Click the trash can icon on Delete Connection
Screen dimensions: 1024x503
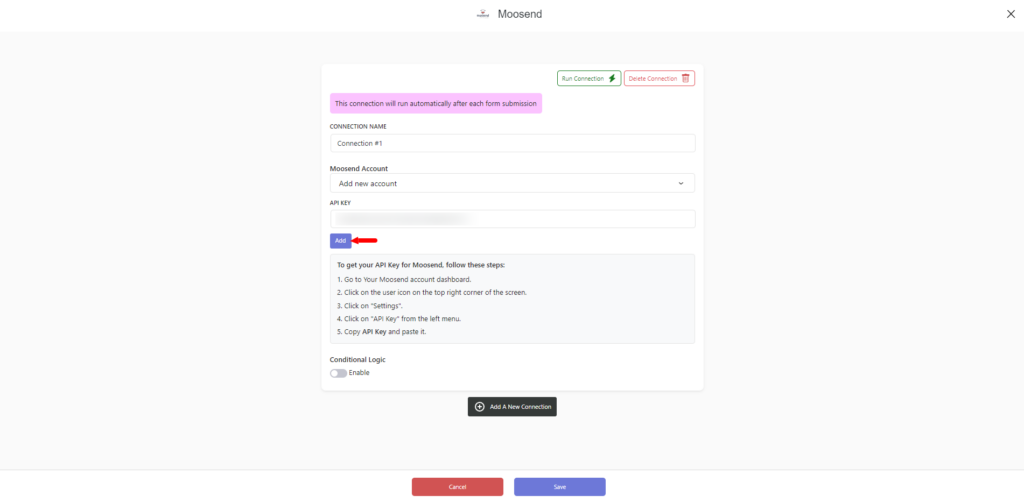686,78
